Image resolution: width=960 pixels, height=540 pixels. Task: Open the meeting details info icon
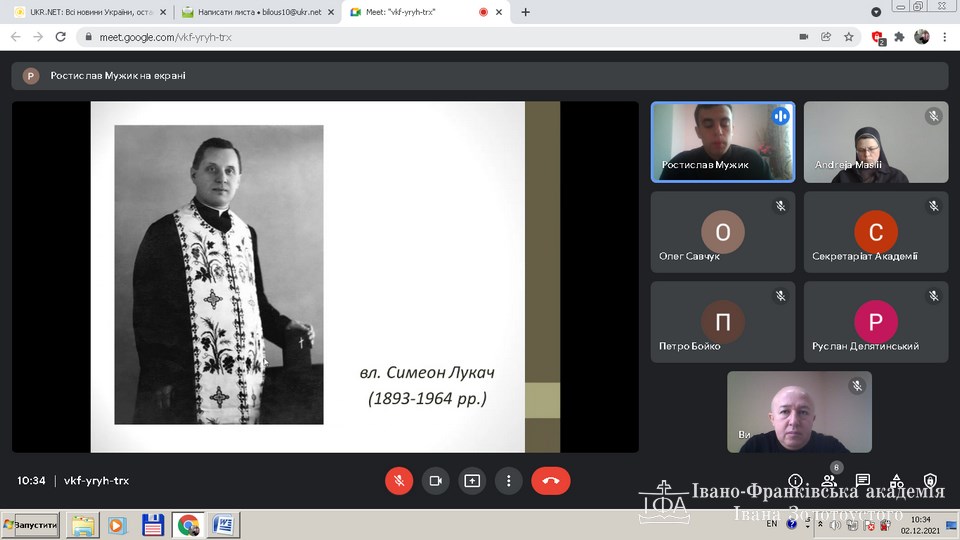[795, 481]
